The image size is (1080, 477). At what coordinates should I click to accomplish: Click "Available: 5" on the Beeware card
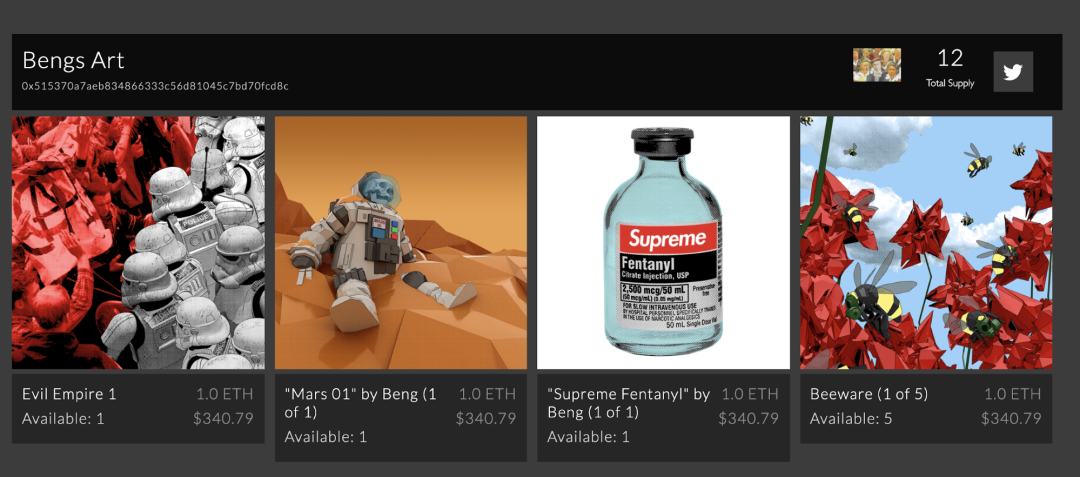pyautogui.click(x=851, y=418)
